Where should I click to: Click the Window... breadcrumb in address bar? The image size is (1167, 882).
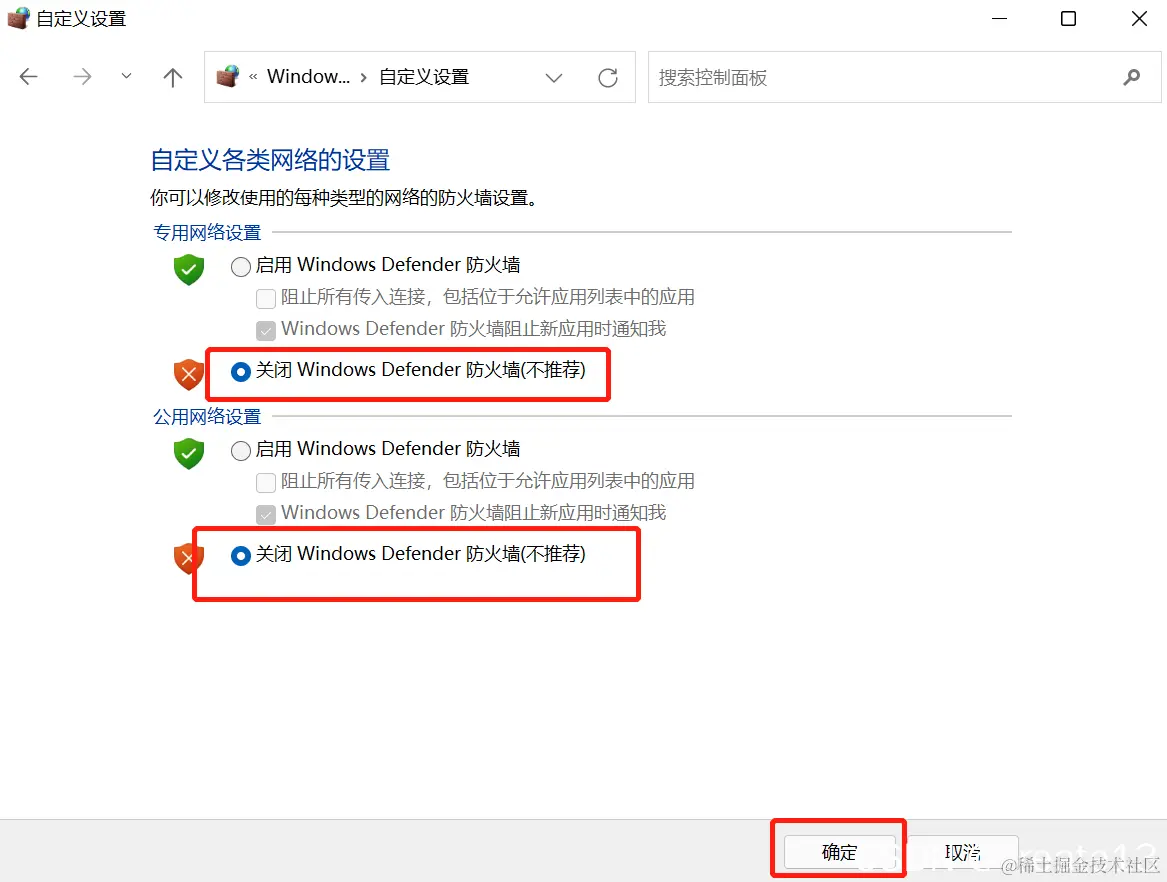point(308,77)
